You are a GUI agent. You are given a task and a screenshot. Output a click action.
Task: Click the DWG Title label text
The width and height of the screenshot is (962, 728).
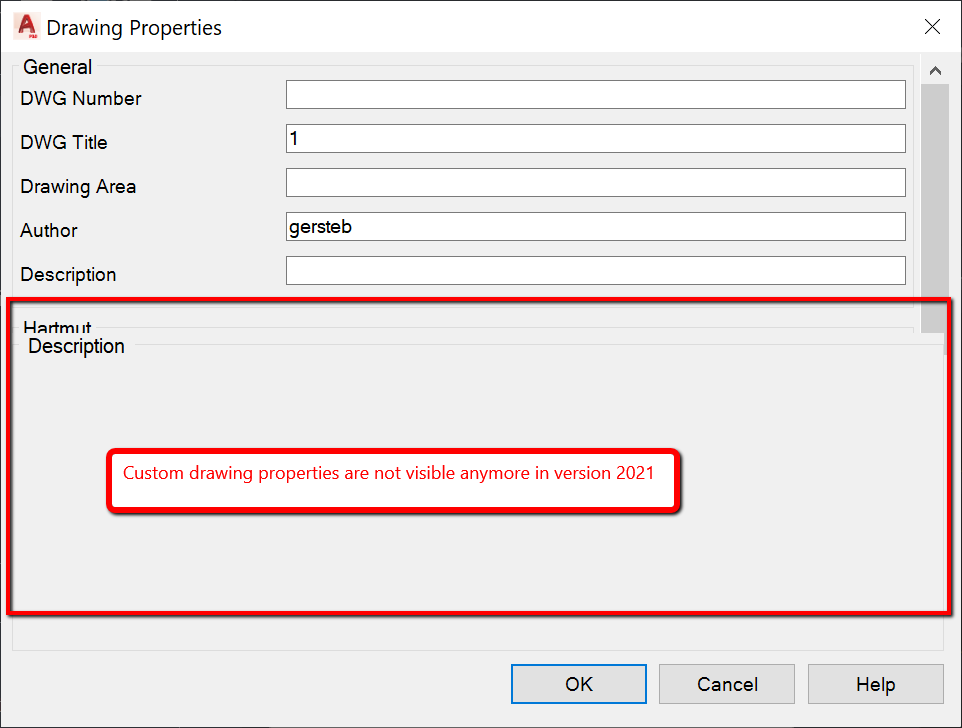[x=63, y=142]
